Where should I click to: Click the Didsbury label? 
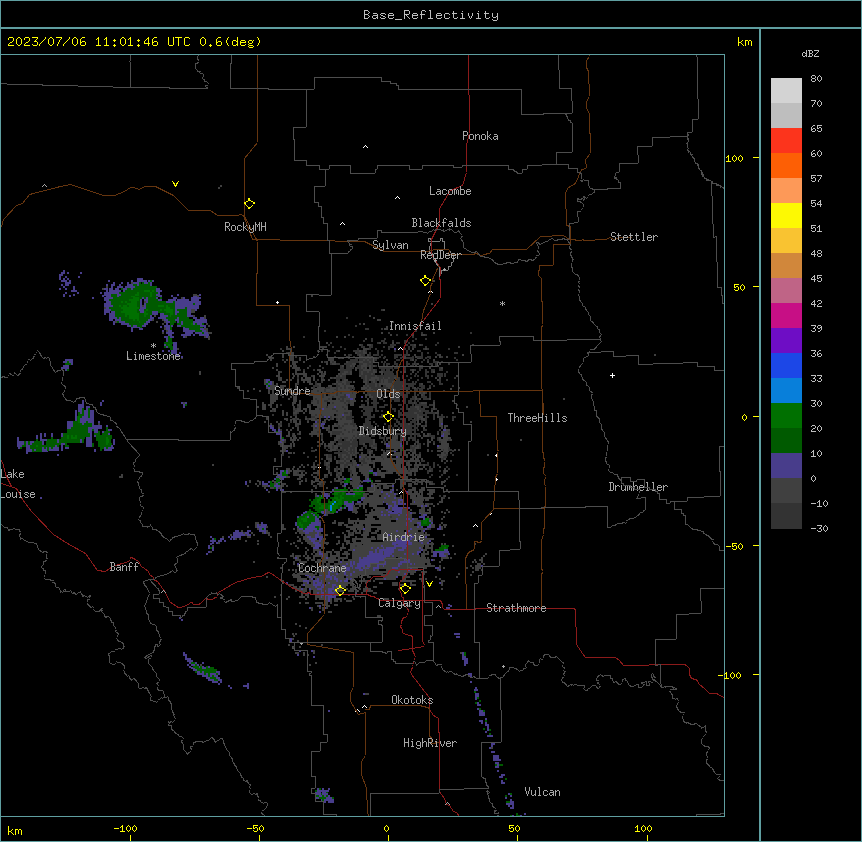[383, 431]
